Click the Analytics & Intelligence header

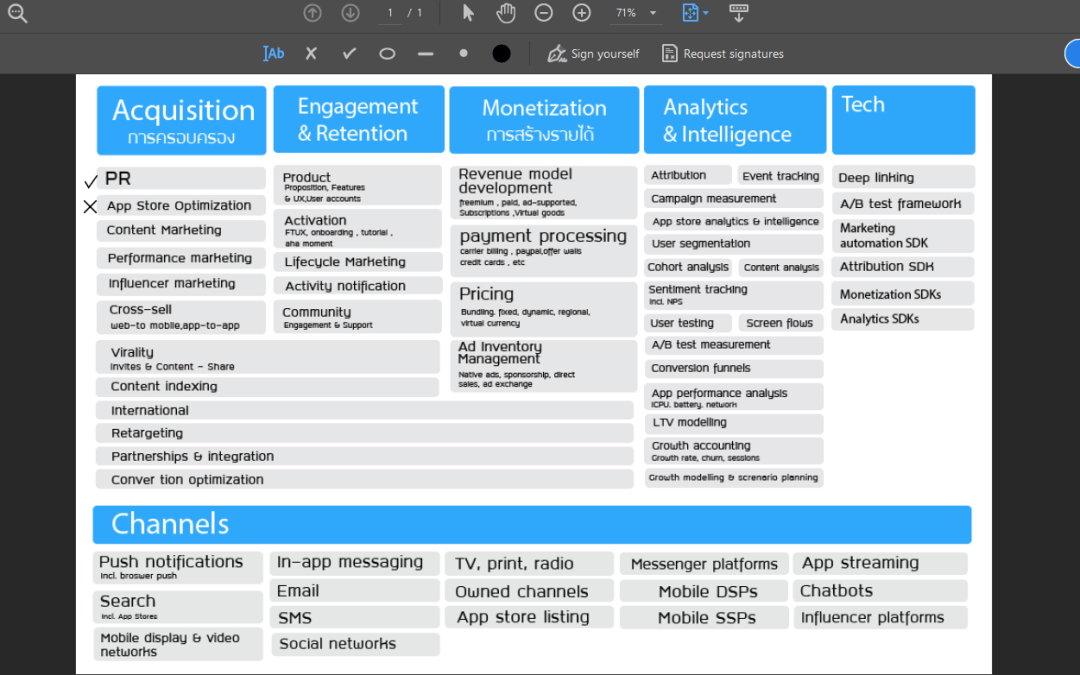pos(735,120)
